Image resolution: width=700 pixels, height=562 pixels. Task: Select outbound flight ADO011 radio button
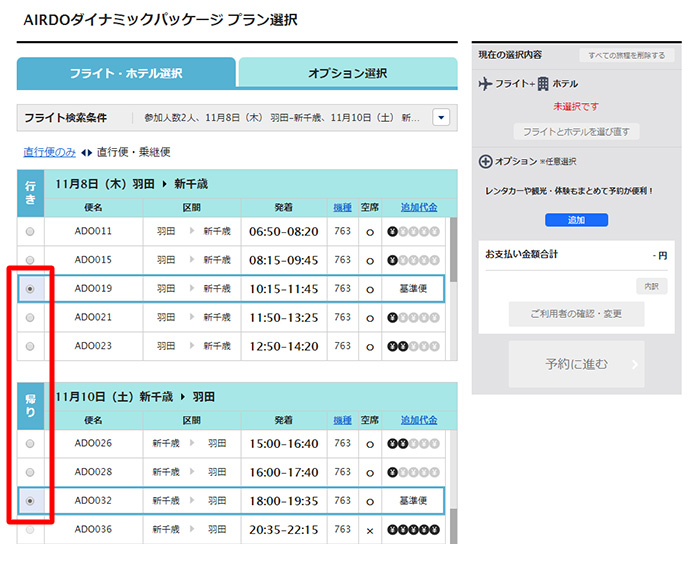[x=30, y=232]
